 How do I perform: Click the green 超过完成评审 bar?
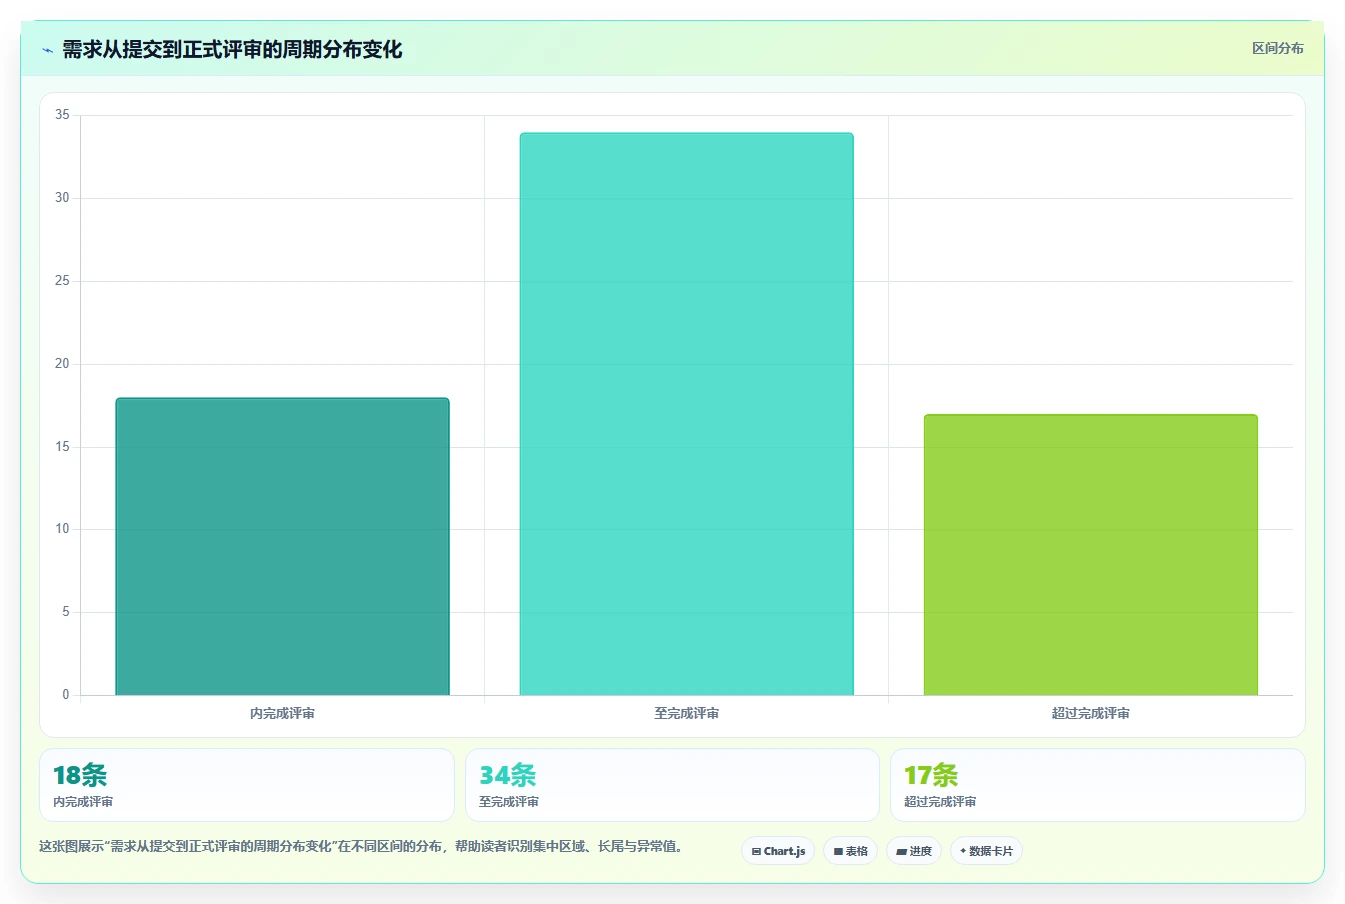tap(1090, 555)
